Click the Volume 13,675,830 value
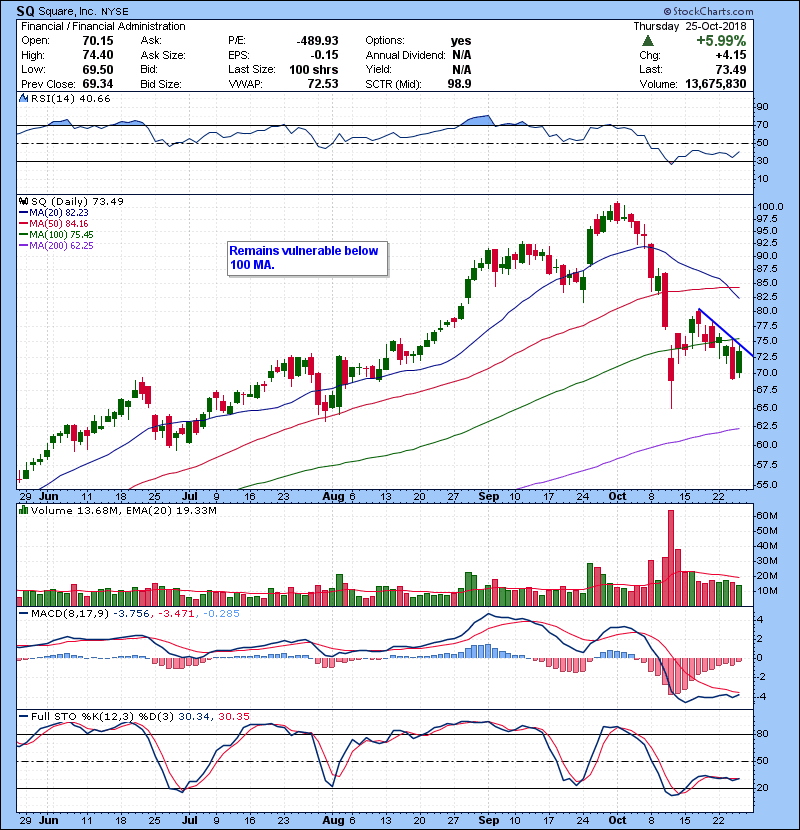800x830 pixels. 715,84
